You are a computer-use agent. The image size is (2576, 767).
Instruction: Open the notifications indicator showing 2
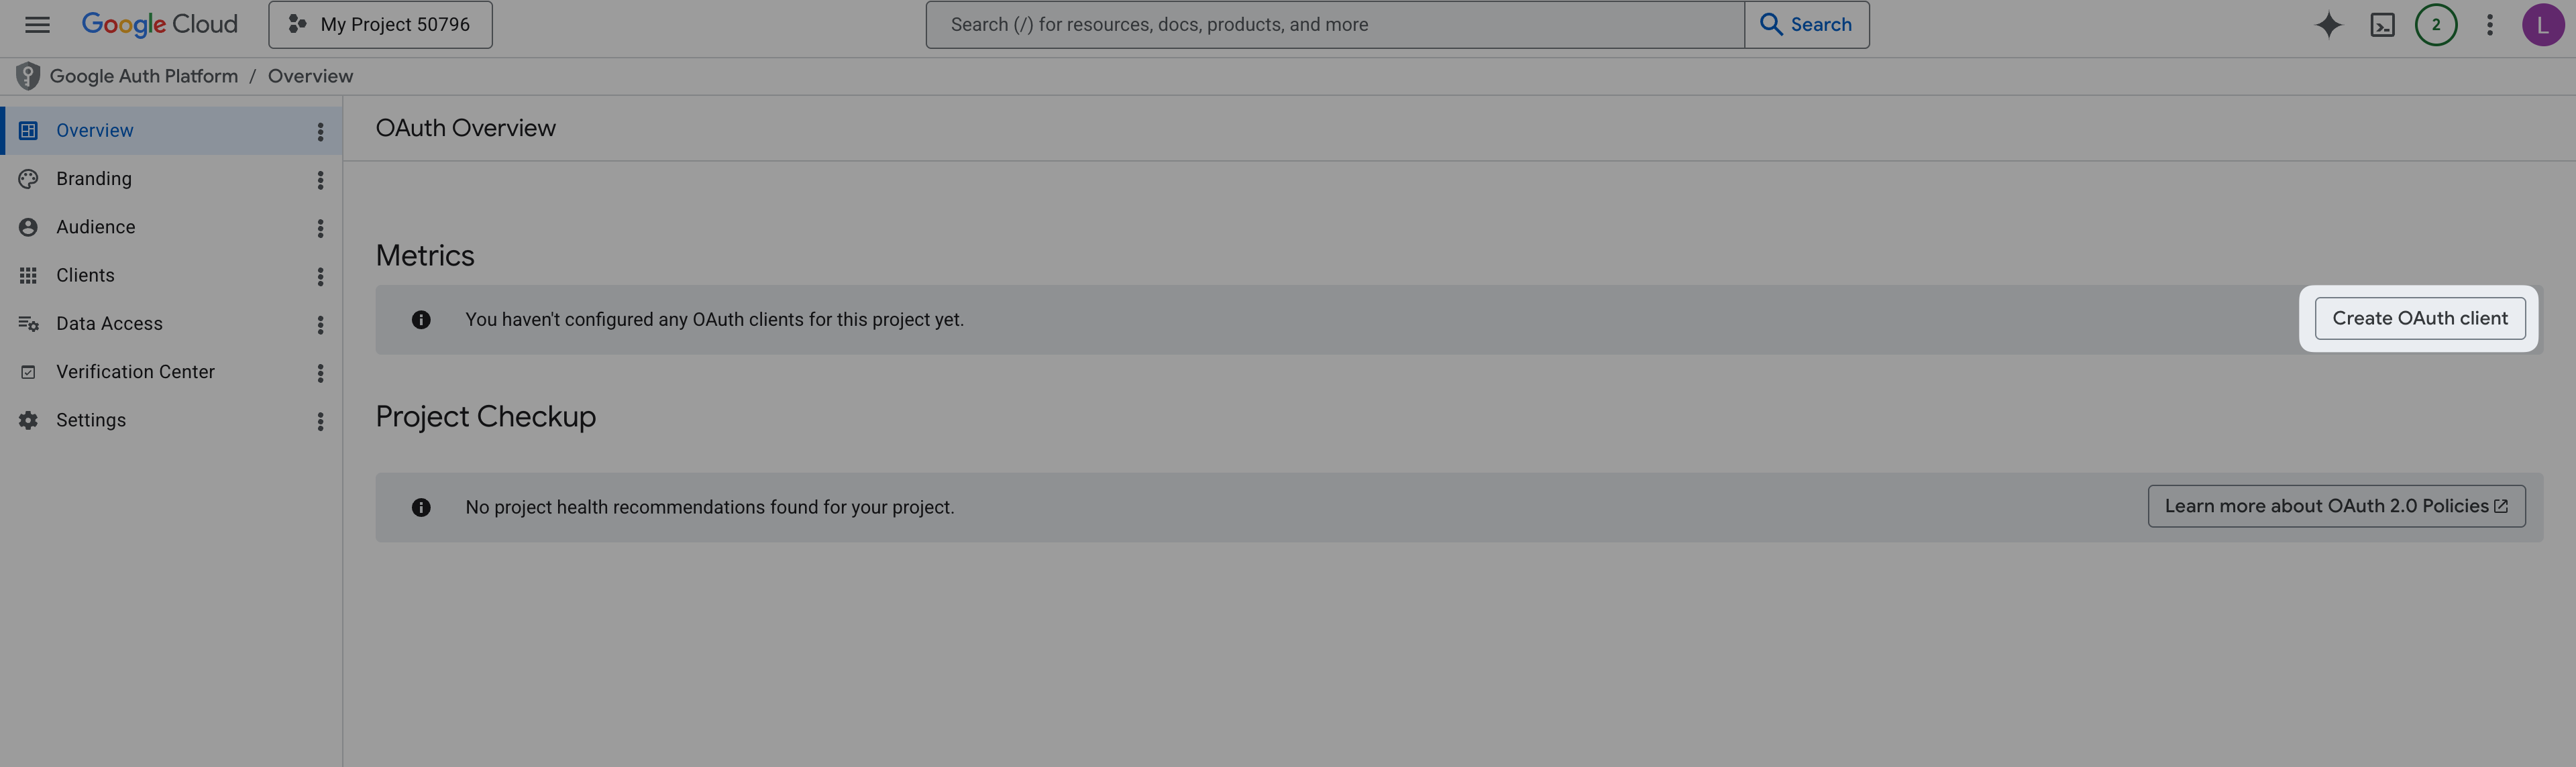pos(2436,24)
